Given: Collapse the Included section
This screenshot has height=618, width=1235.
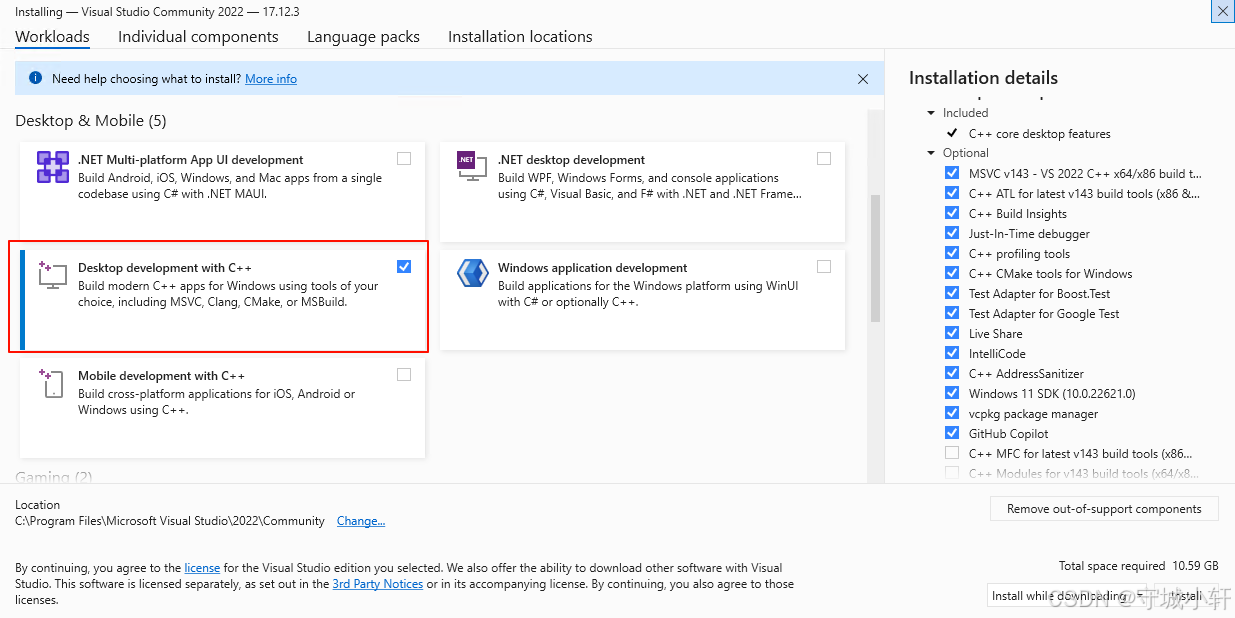Looking at the screenshot, I should coord(931,113).
